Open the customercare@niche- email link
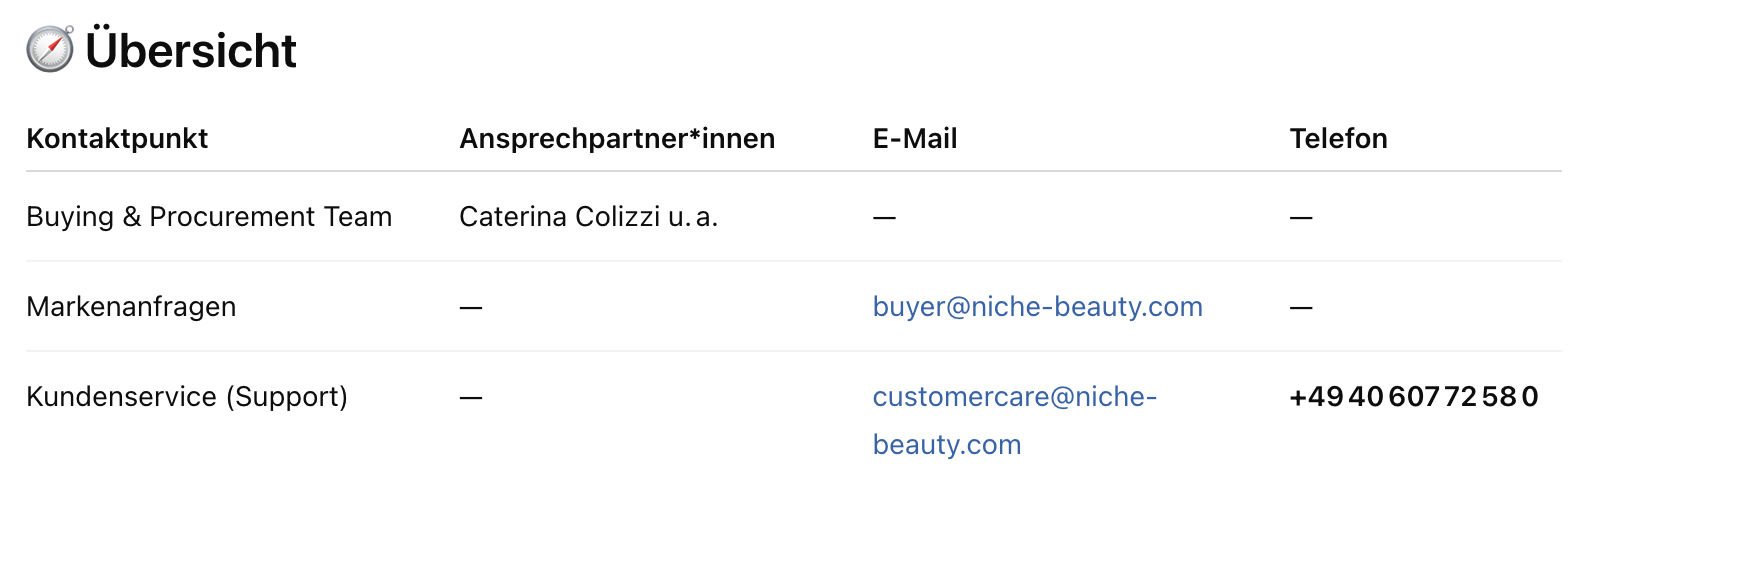1756x564 pixels. 1014,397
